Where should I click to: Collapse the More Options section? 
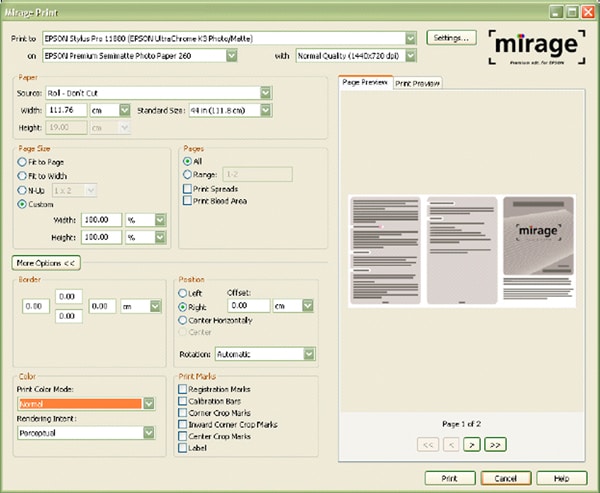point(46,262)
